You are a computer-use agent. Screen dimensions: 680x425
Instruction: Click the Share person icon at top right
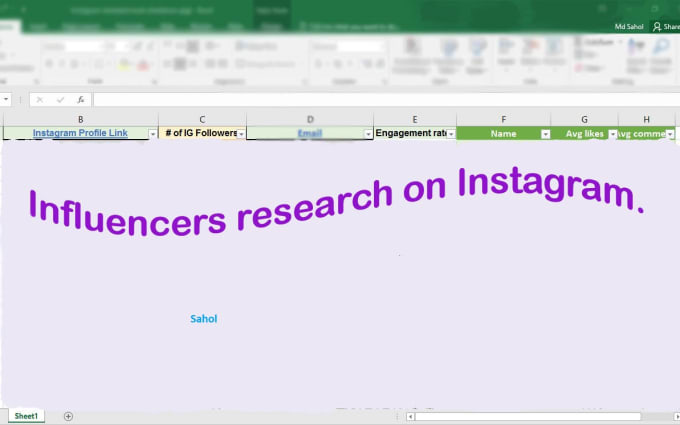tap(658, 27)
